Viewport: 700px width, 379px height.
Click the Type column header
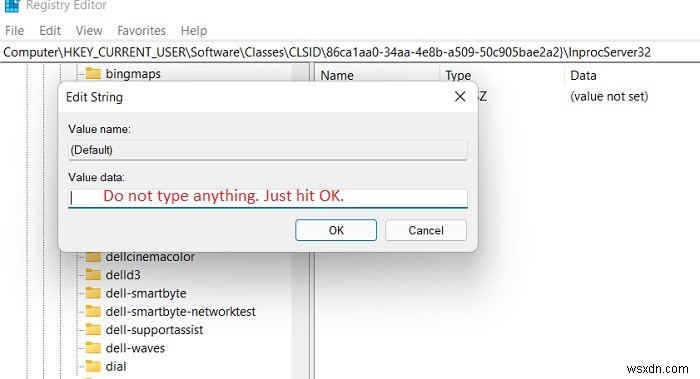[x=458, y=75]
